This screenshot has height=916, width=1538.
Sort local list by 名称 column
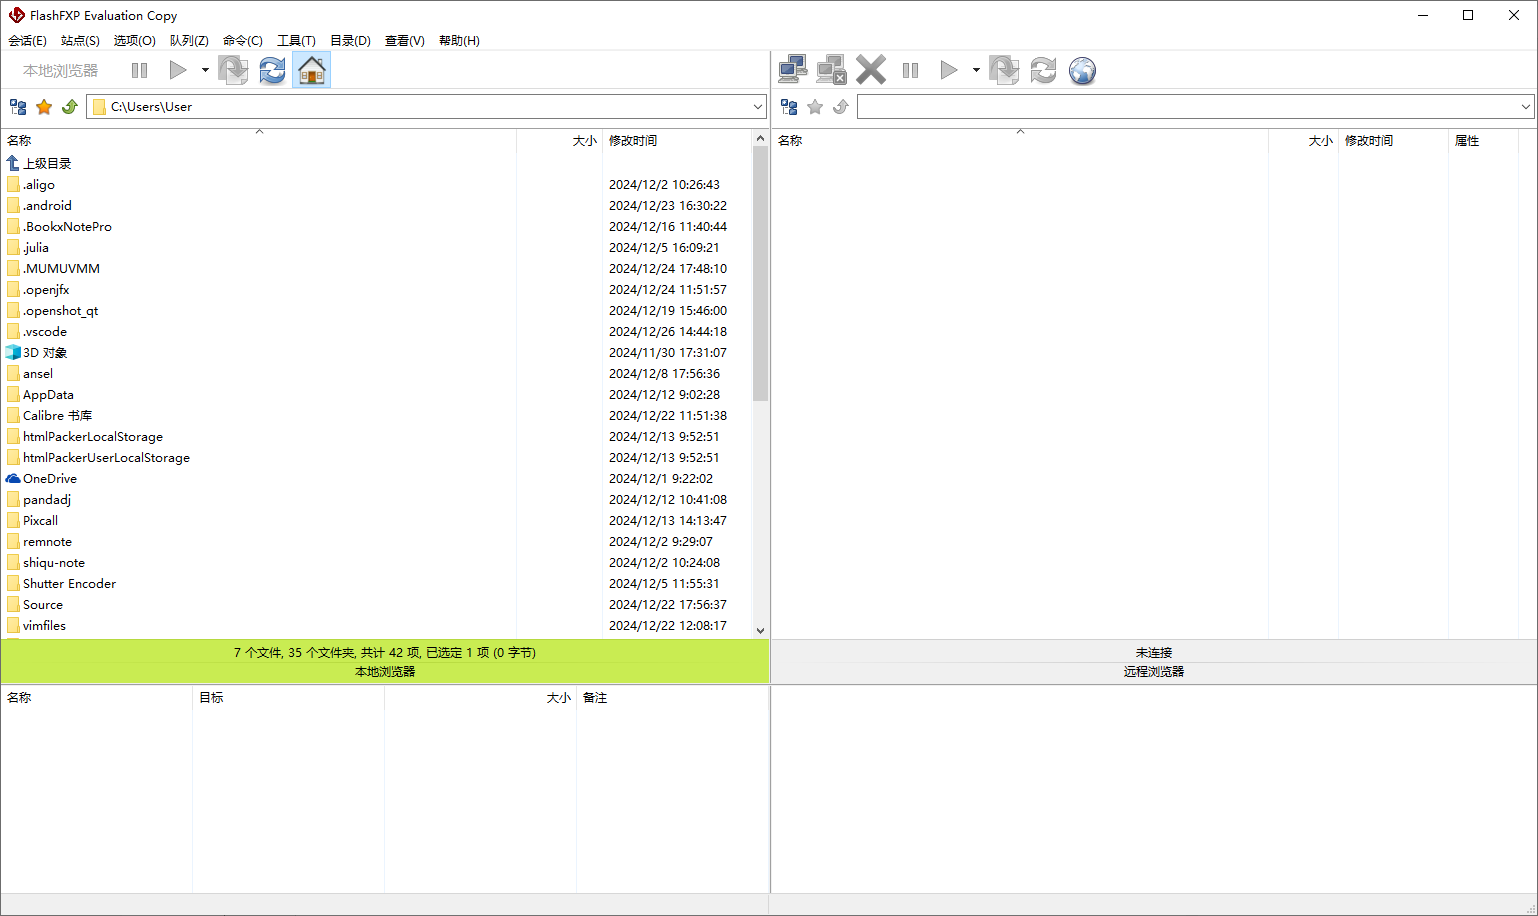259,141
